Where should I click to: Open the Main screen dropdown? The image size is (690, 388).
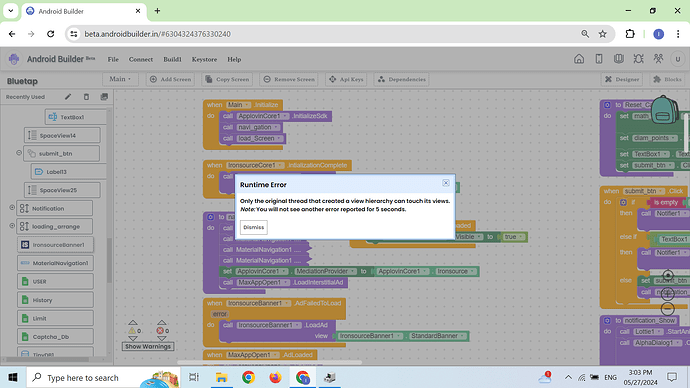tap(120, 79)
